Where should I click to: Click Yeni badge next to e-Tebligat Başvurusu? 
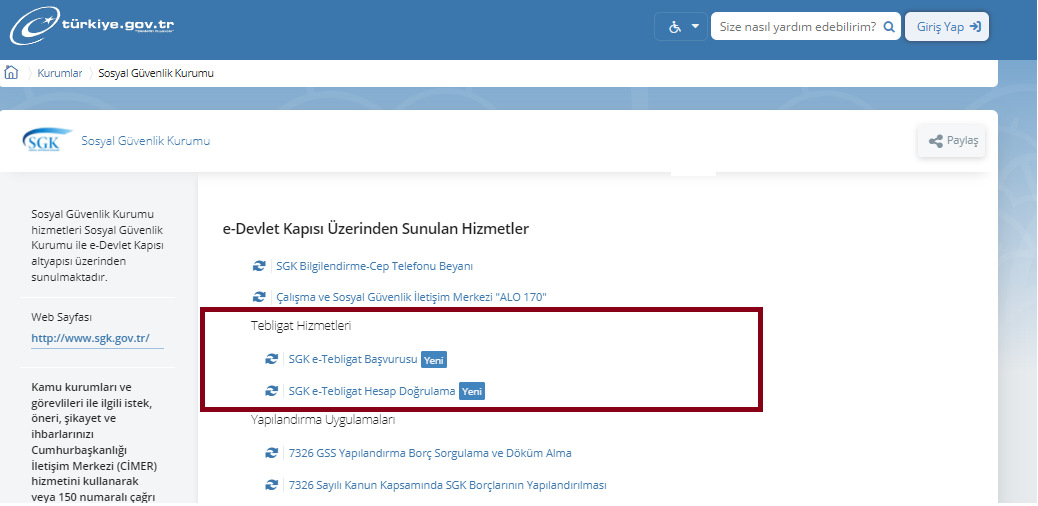(434, 360)
